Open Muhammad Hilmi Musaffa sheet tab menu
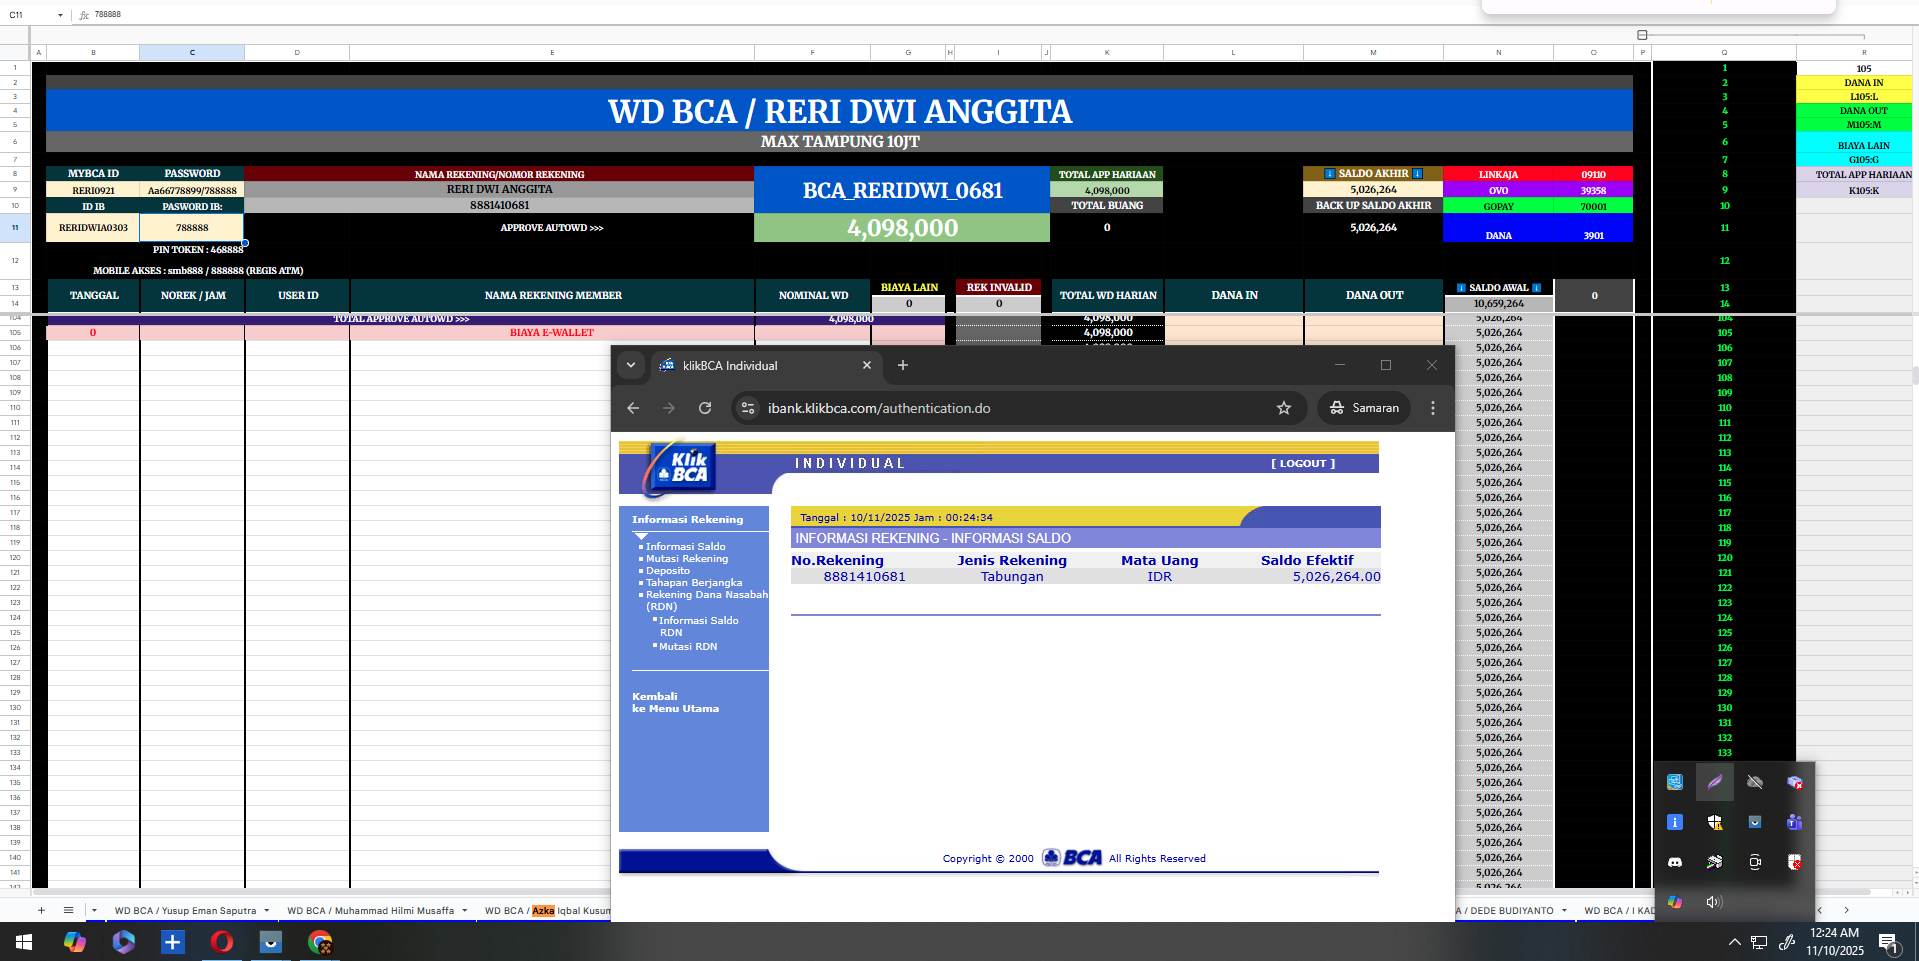This screenshot has width=1919, height=961. [x=465, y=910]
